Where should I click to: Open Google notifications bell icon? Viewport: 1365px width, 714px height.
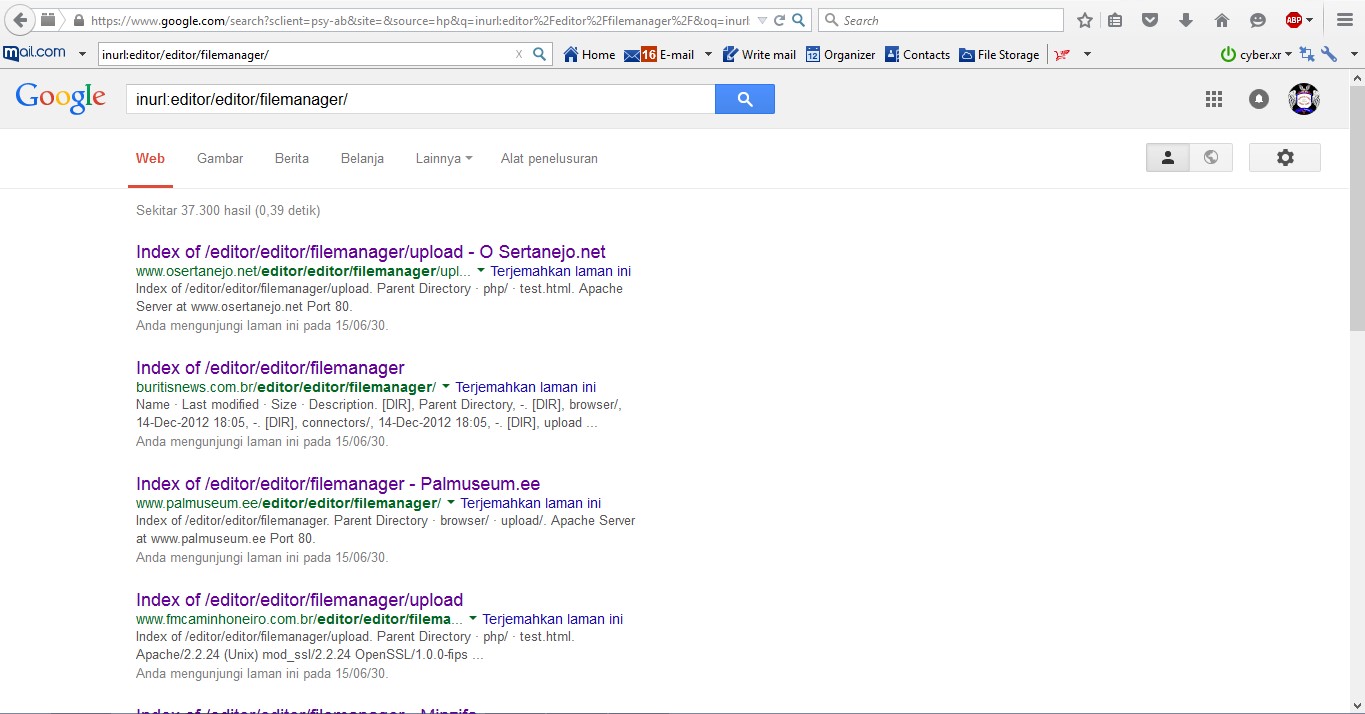[1259, 99]
